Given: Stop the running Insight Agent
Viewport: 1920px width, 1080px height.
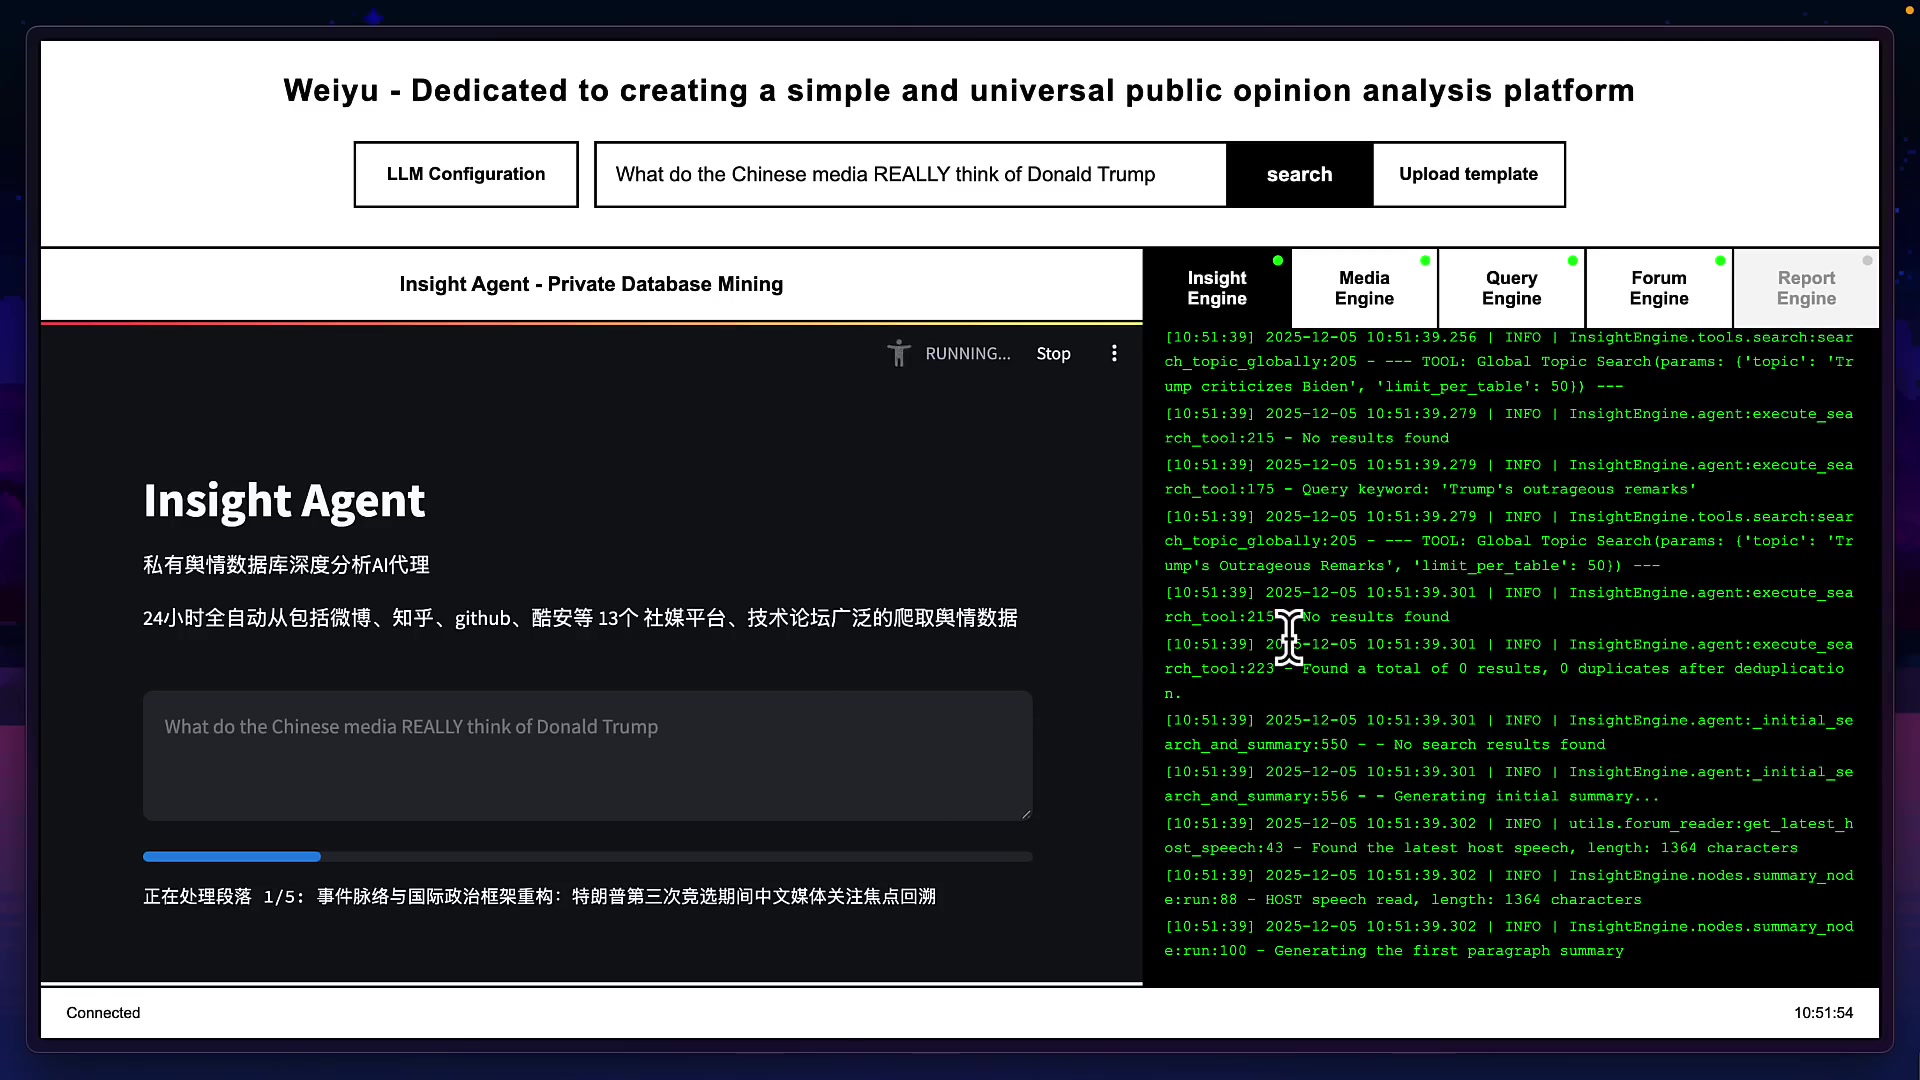Looking at the screenshot, I should pyautogui.click(x=1053, y=353).
